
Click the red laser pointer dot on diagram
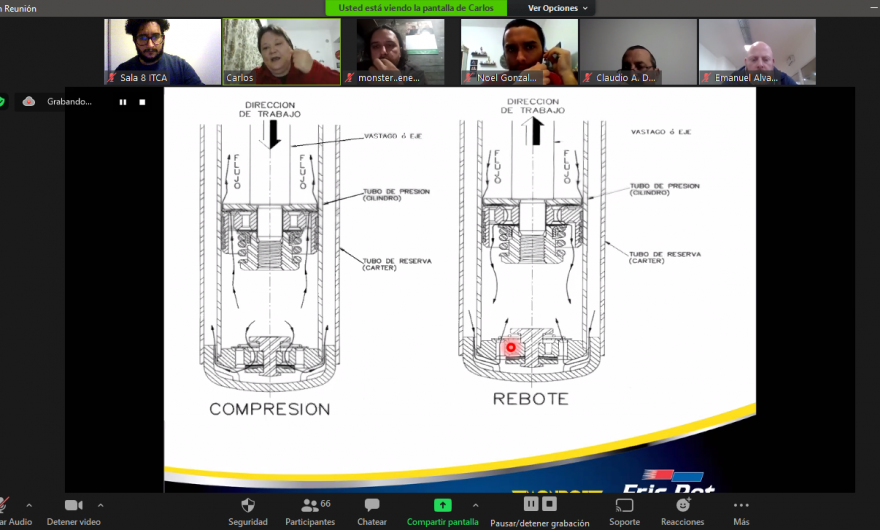click(511, 347)
